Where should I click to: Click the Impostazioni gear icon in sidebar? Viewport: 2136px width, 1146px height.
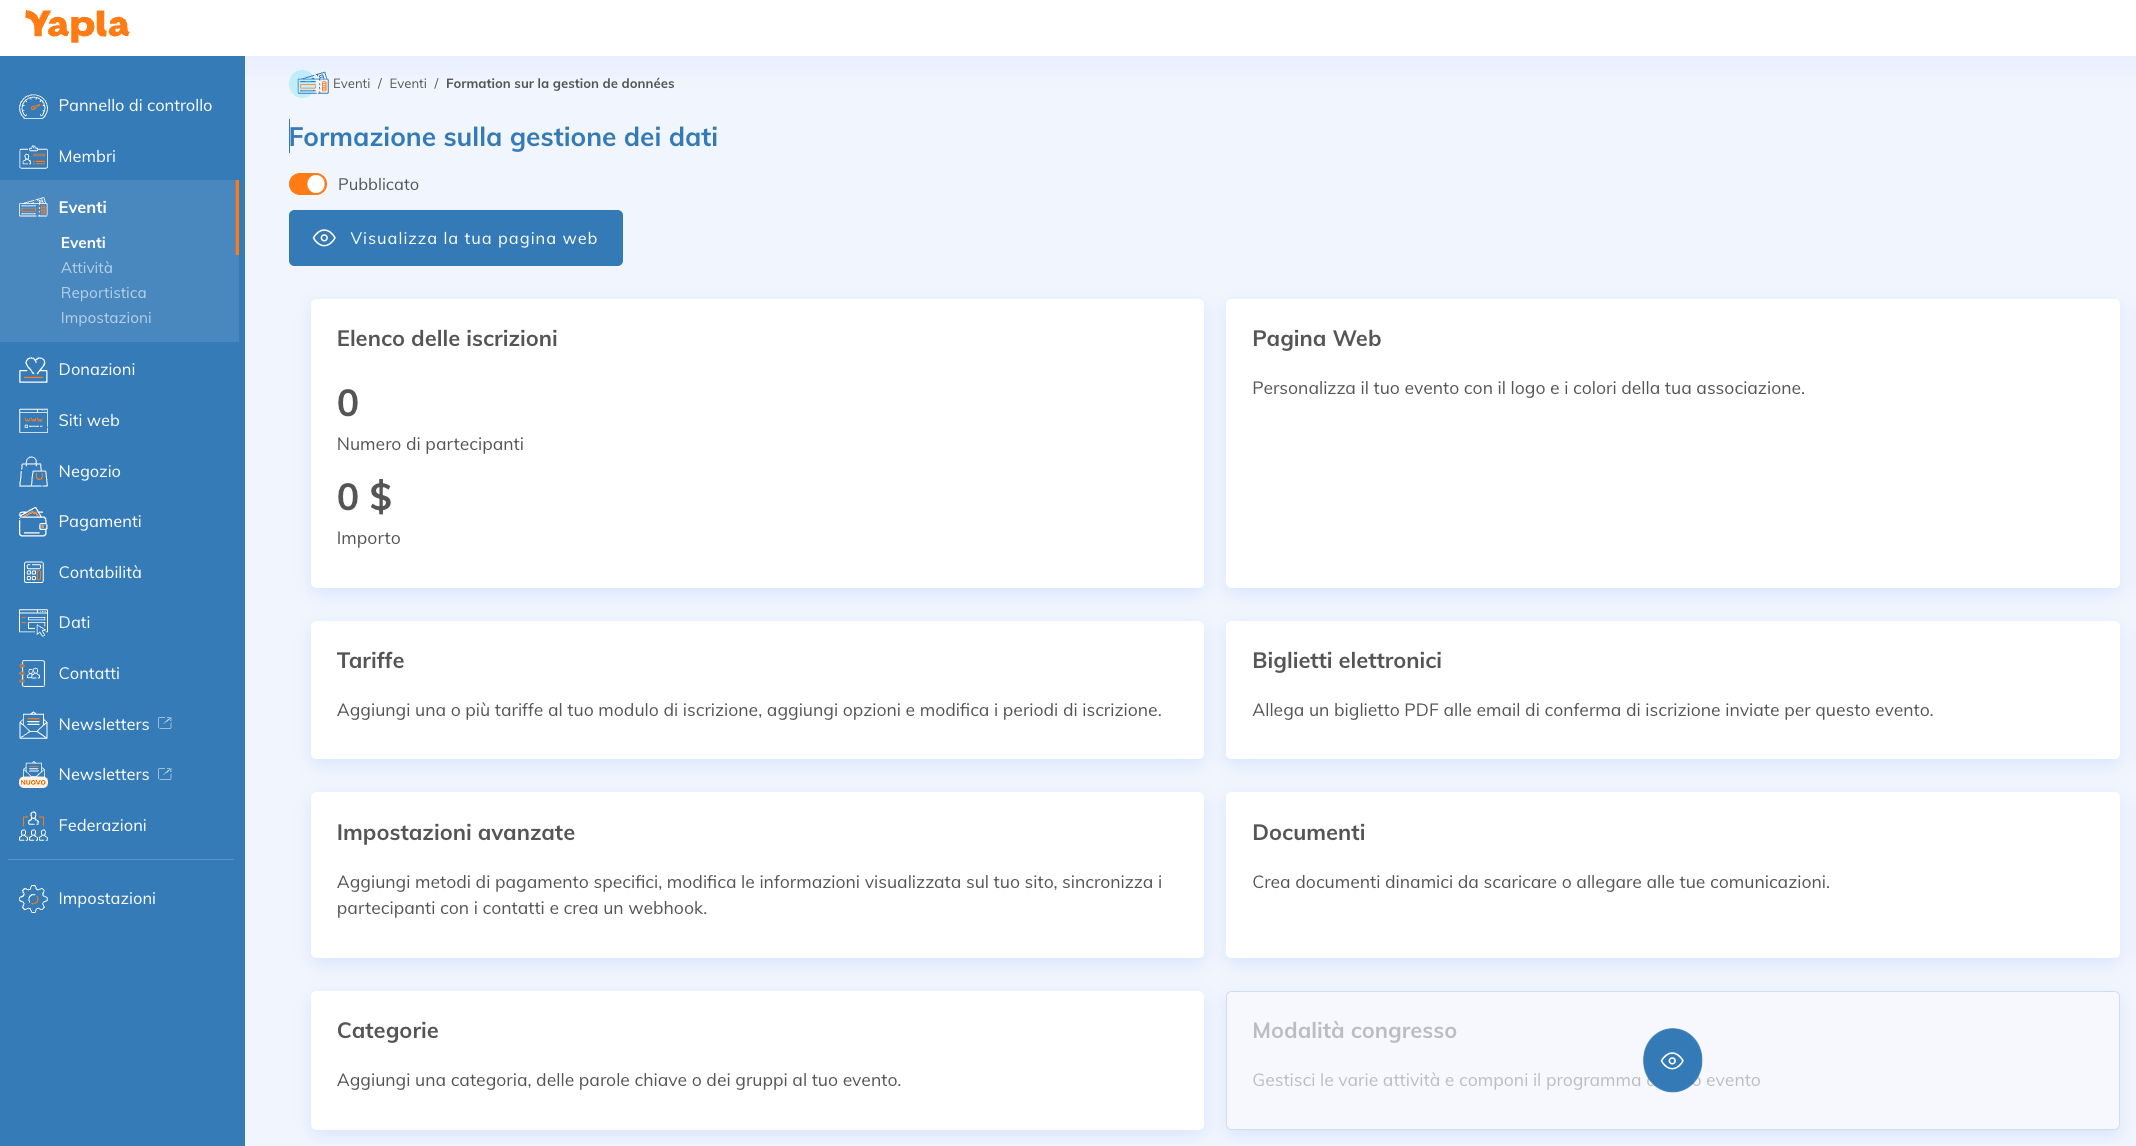[33, 899]
